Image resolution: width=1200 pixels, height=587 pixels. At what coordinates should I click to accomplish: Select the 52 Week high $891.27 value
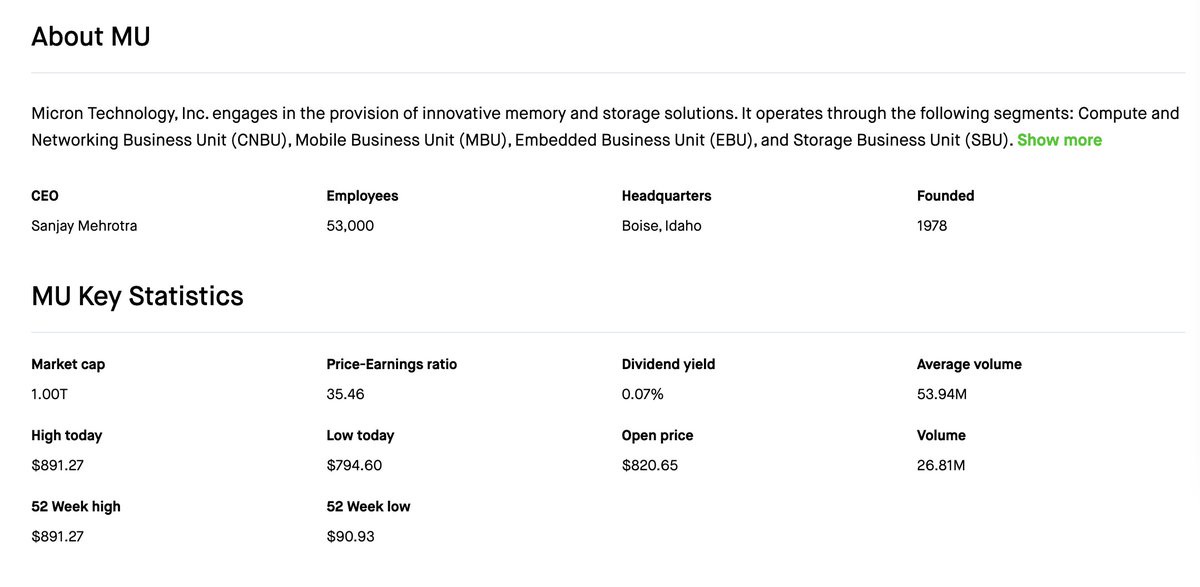[x=58, y=536]
